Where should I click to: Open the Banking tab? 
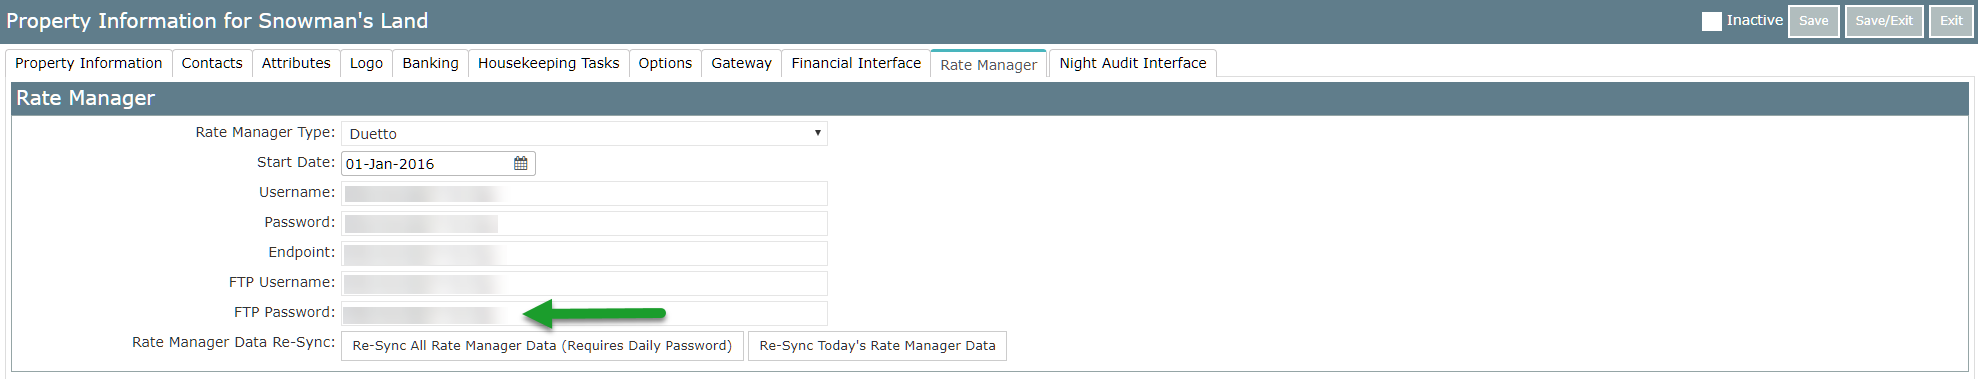click(430, 63)
